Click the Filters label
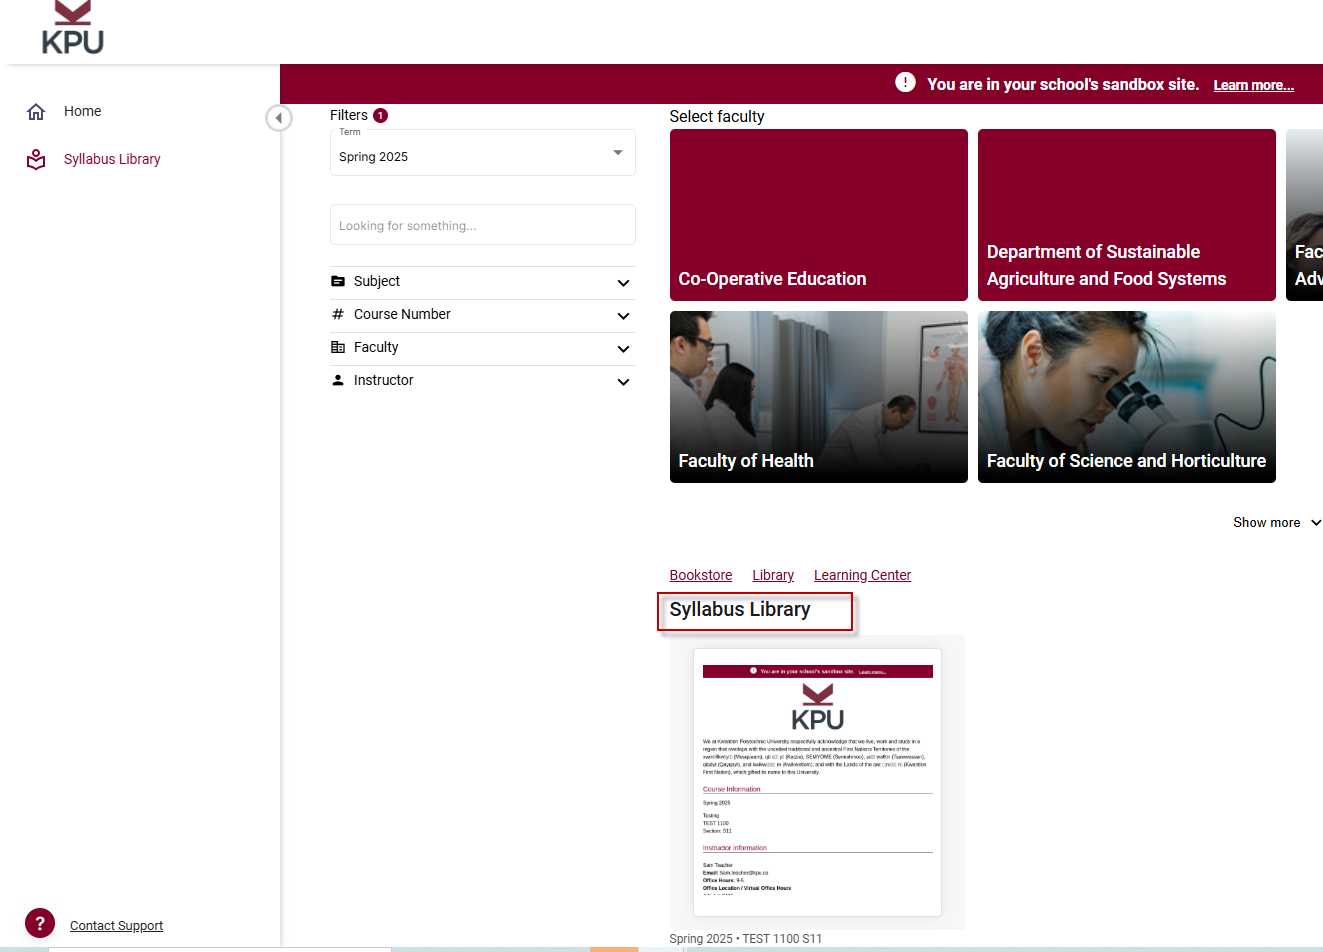Screen dimensions: 1323x952 click(349, 115)
